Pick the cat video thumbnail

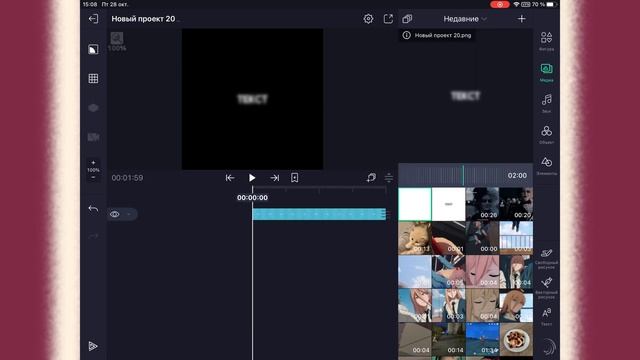[x=415, y=238]
